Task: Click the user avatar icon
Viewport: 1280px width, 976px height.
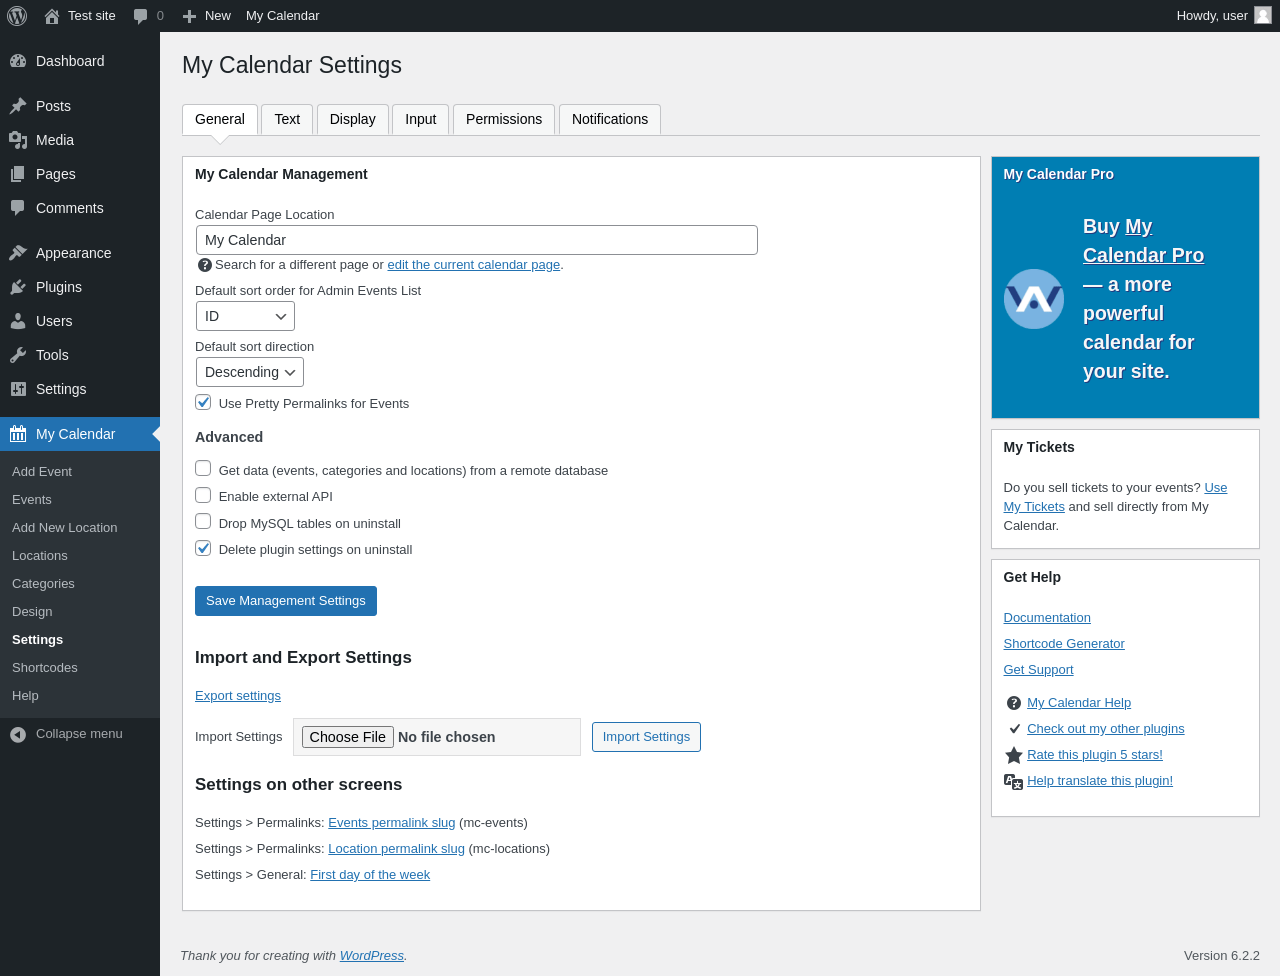Action: tap(1263, 15)
